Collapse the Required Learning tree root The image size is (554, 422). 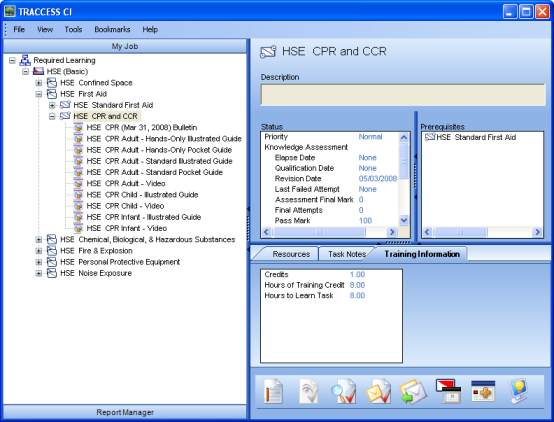click(x=12, y=60)
